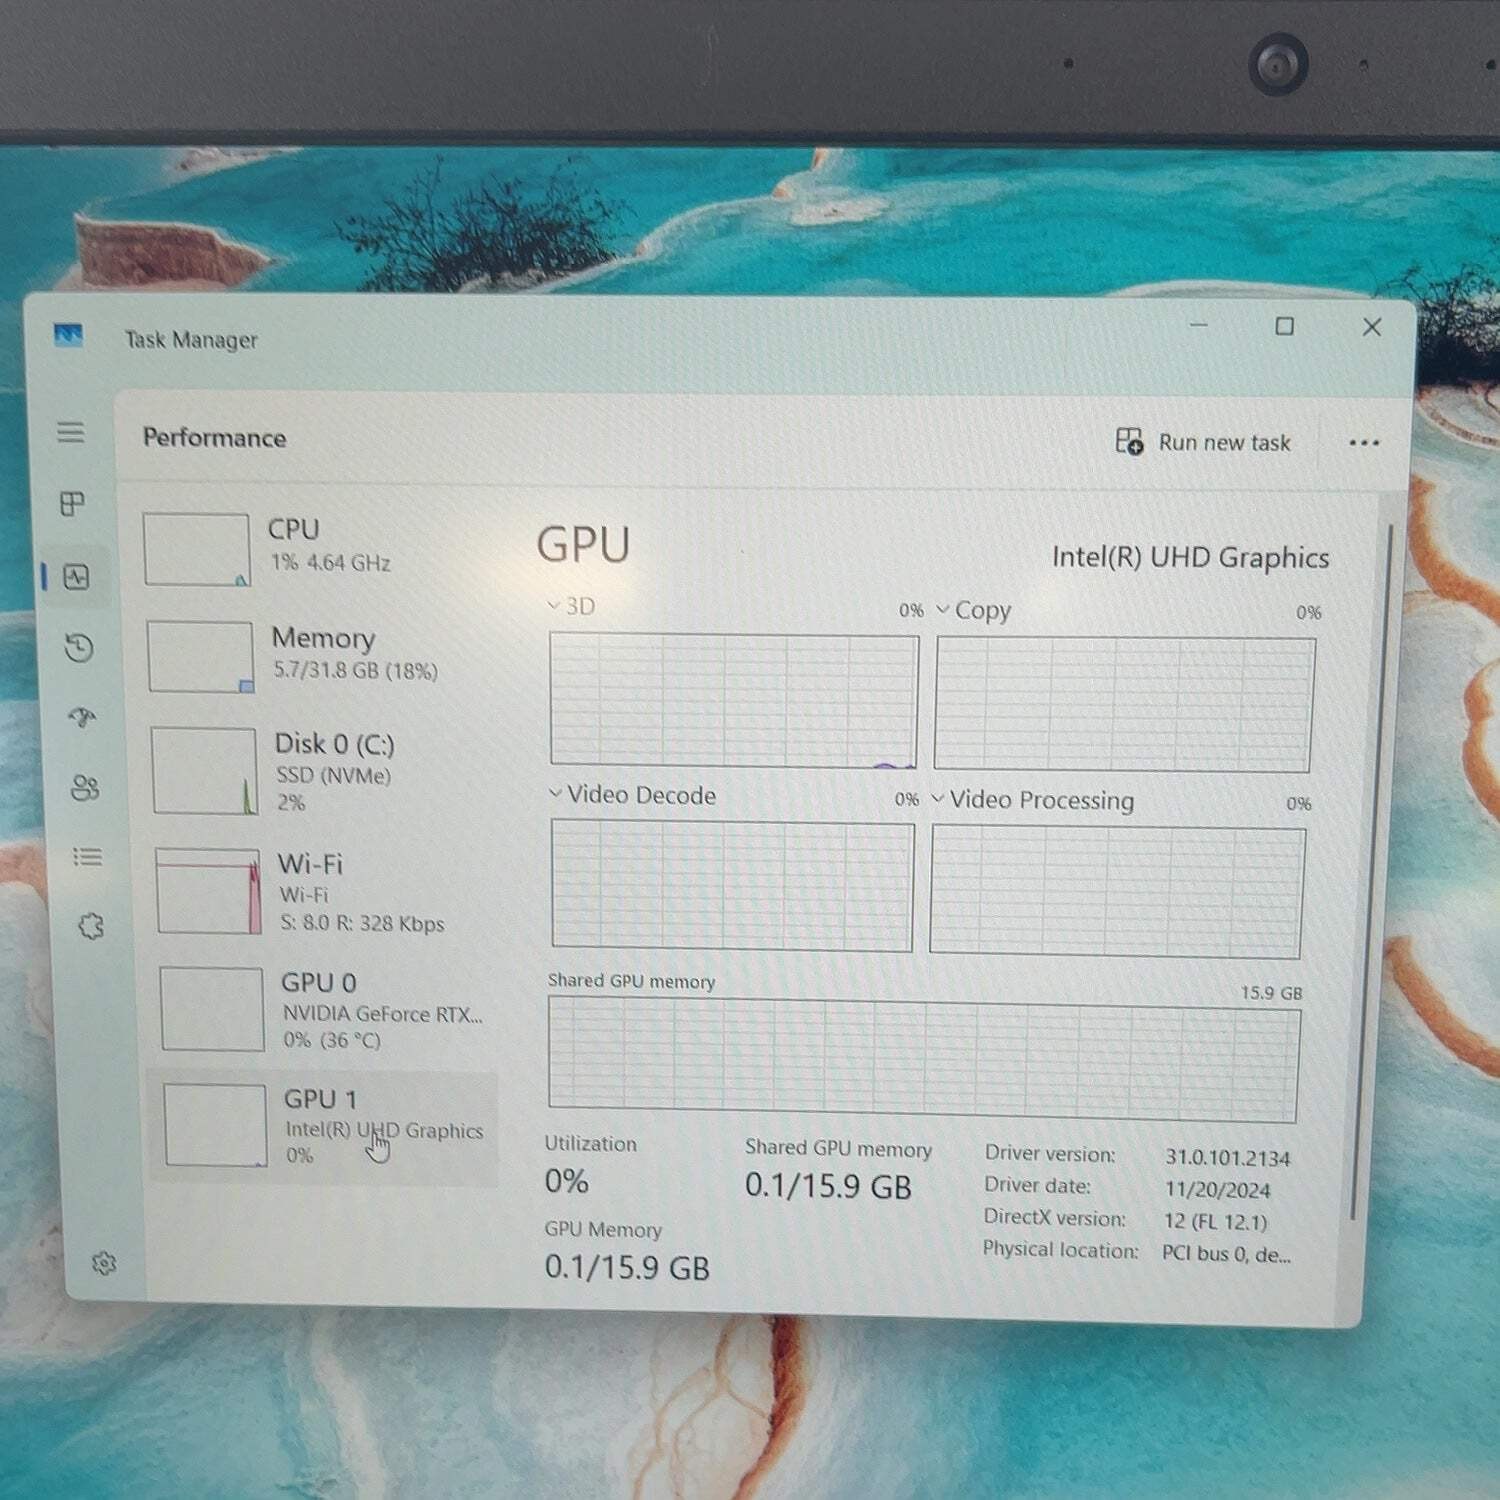
Task: Click the 3D engine graph
Action: coord(734,700)
